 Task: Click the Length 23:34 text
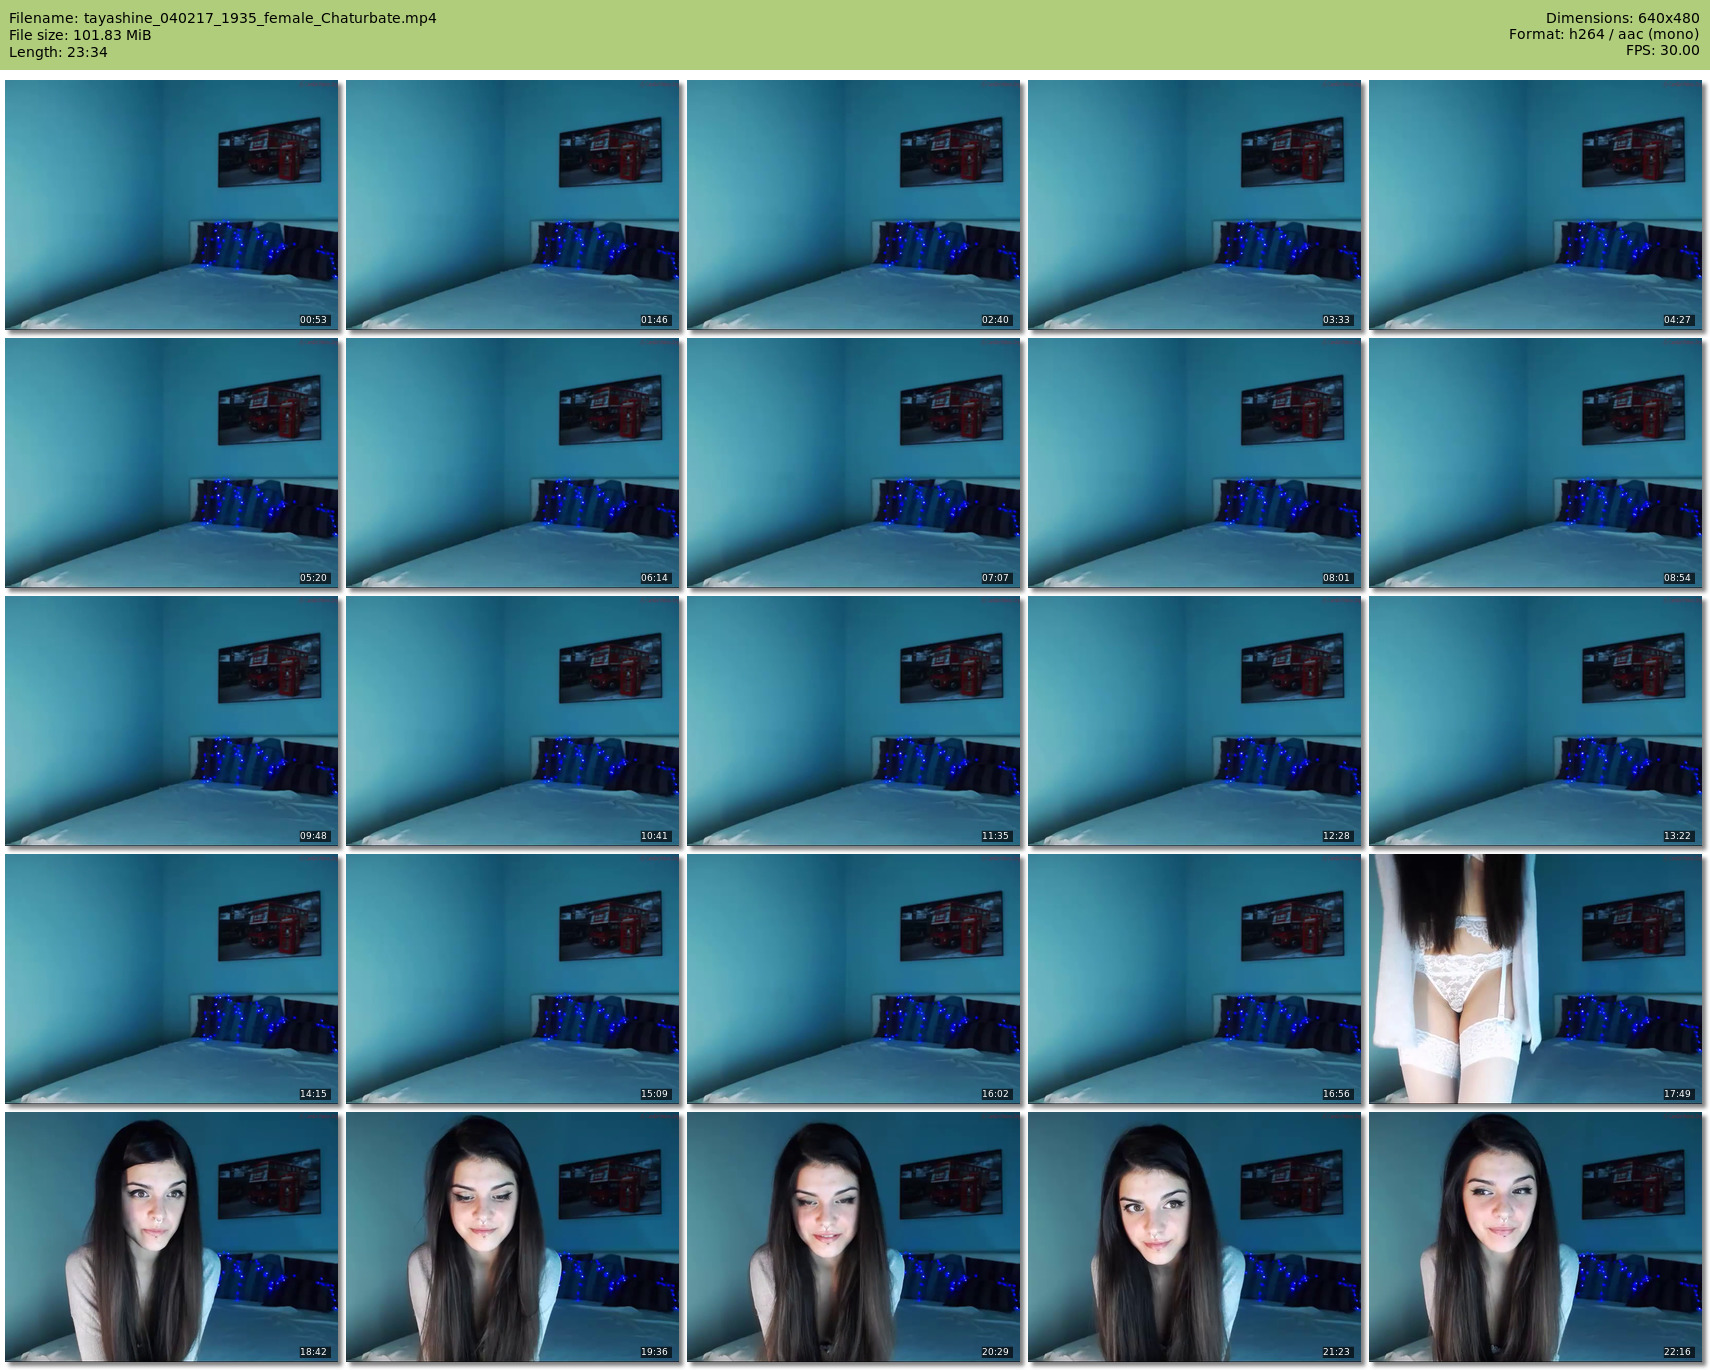click(58, 52)
